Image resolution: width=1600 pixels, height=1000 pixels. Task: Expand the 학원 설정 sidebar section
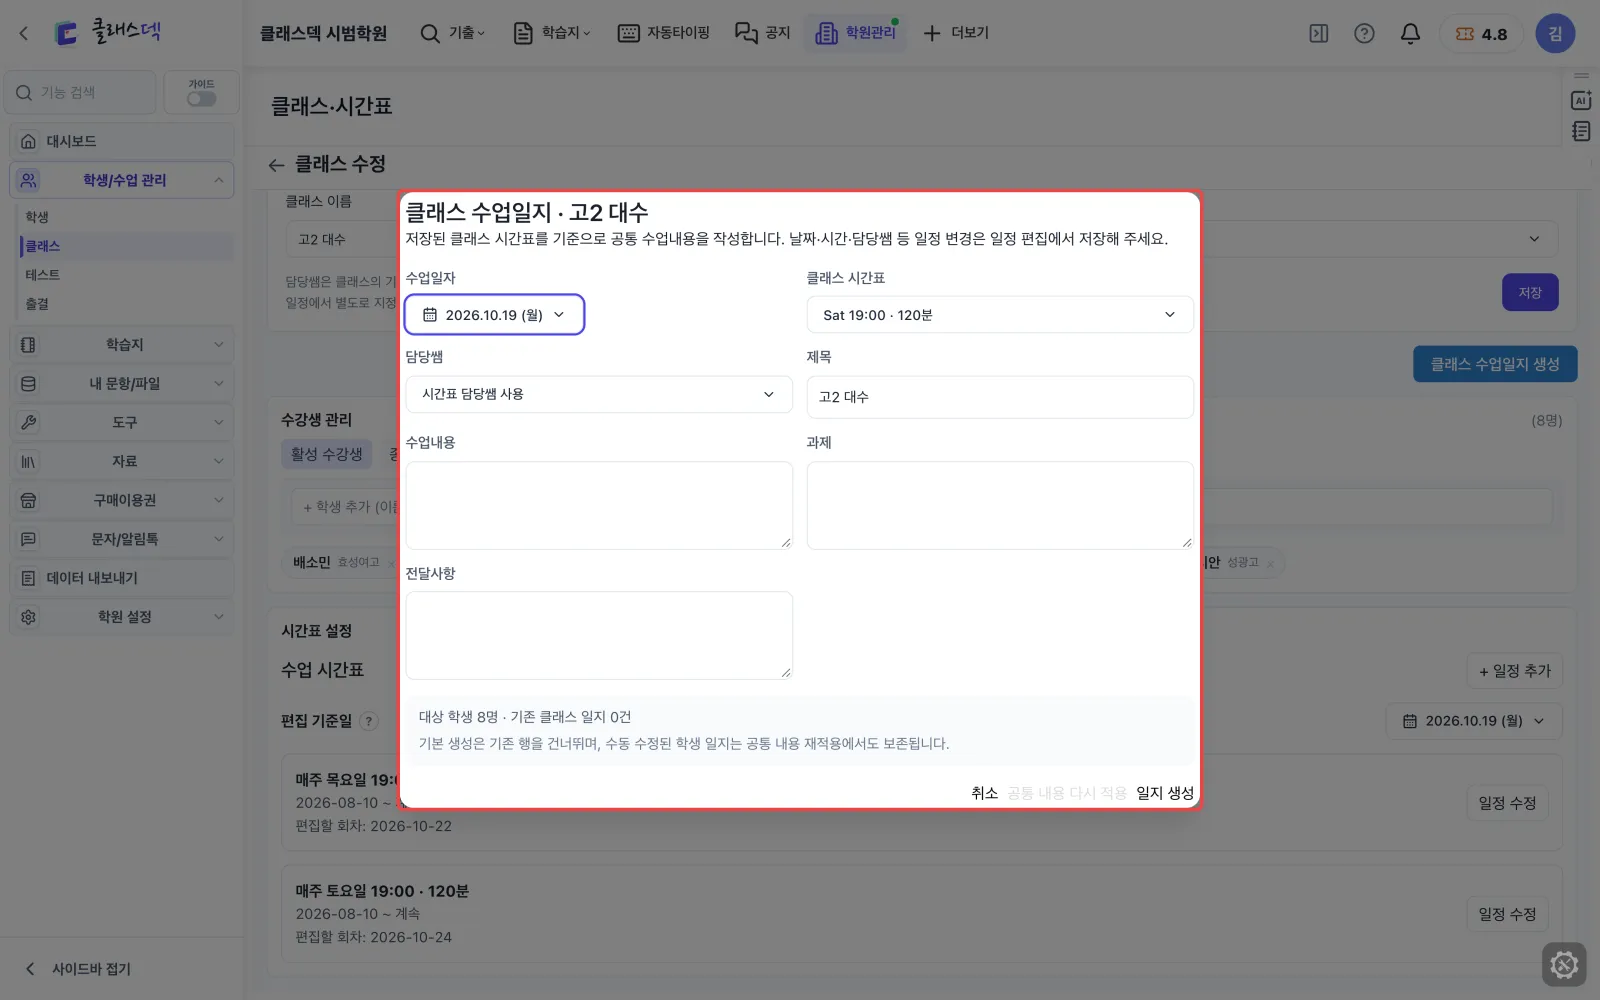point(122,617)
